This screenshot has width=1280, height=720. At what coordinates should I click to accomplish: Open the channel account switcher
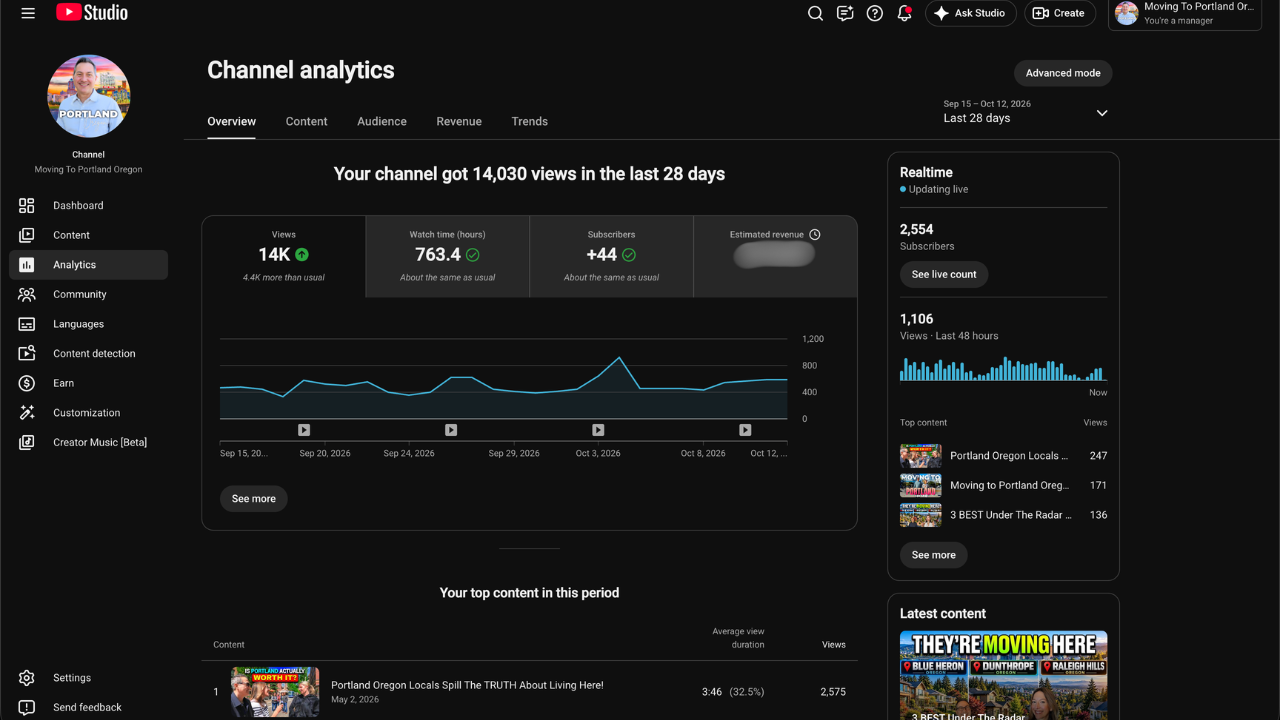(x=1185, y=14)
